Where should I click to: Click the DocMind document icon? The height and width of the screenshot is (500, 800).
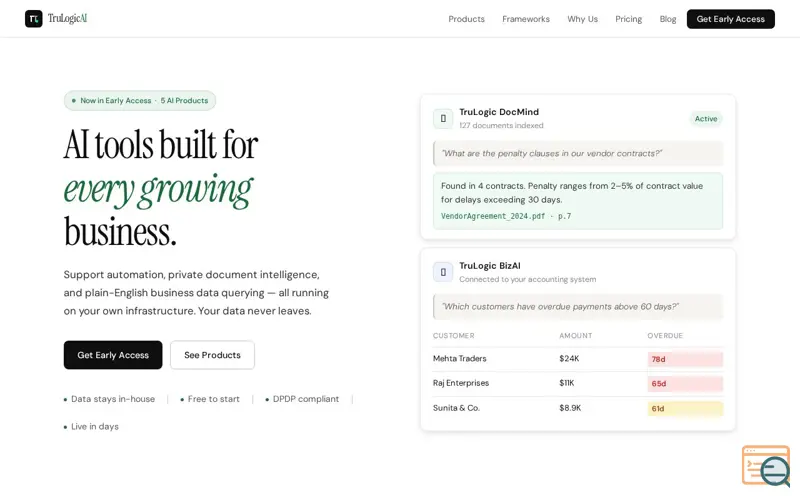click(443, 118)
